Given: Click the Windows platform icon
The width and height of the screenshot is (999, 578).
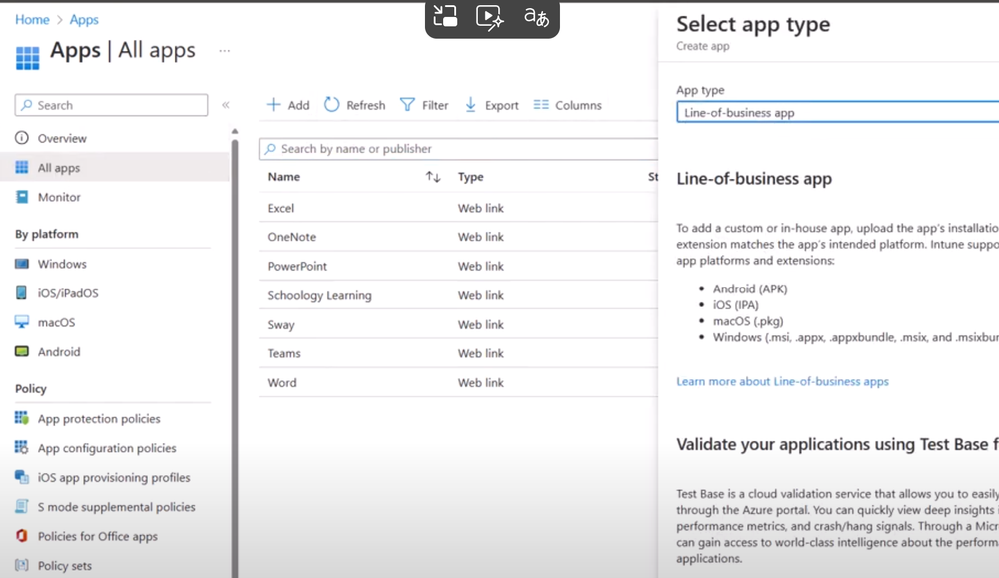Looking at the screenshot, I should tap(22, 264).
